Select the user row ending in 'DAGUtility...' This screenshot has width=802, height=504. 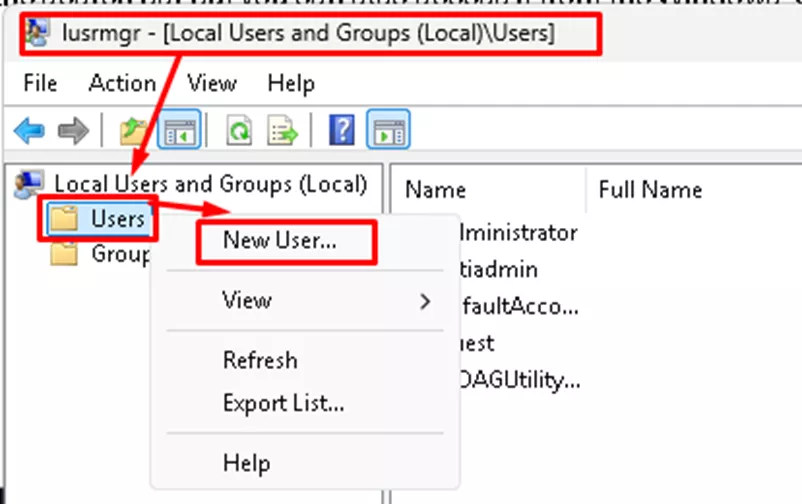(x=520, y=380)
